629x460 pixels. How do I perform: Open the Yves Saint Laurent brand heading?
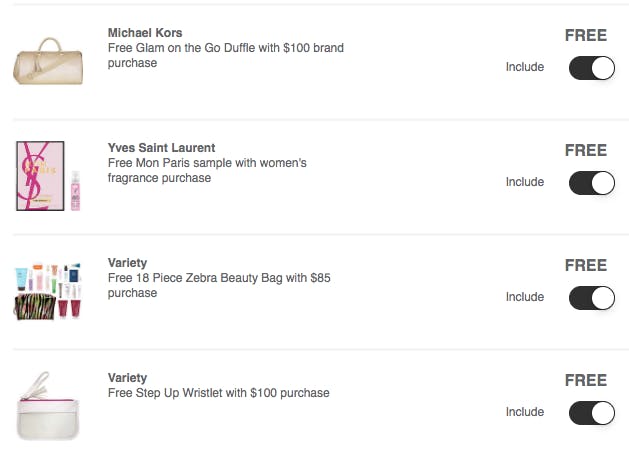[161, 148]
